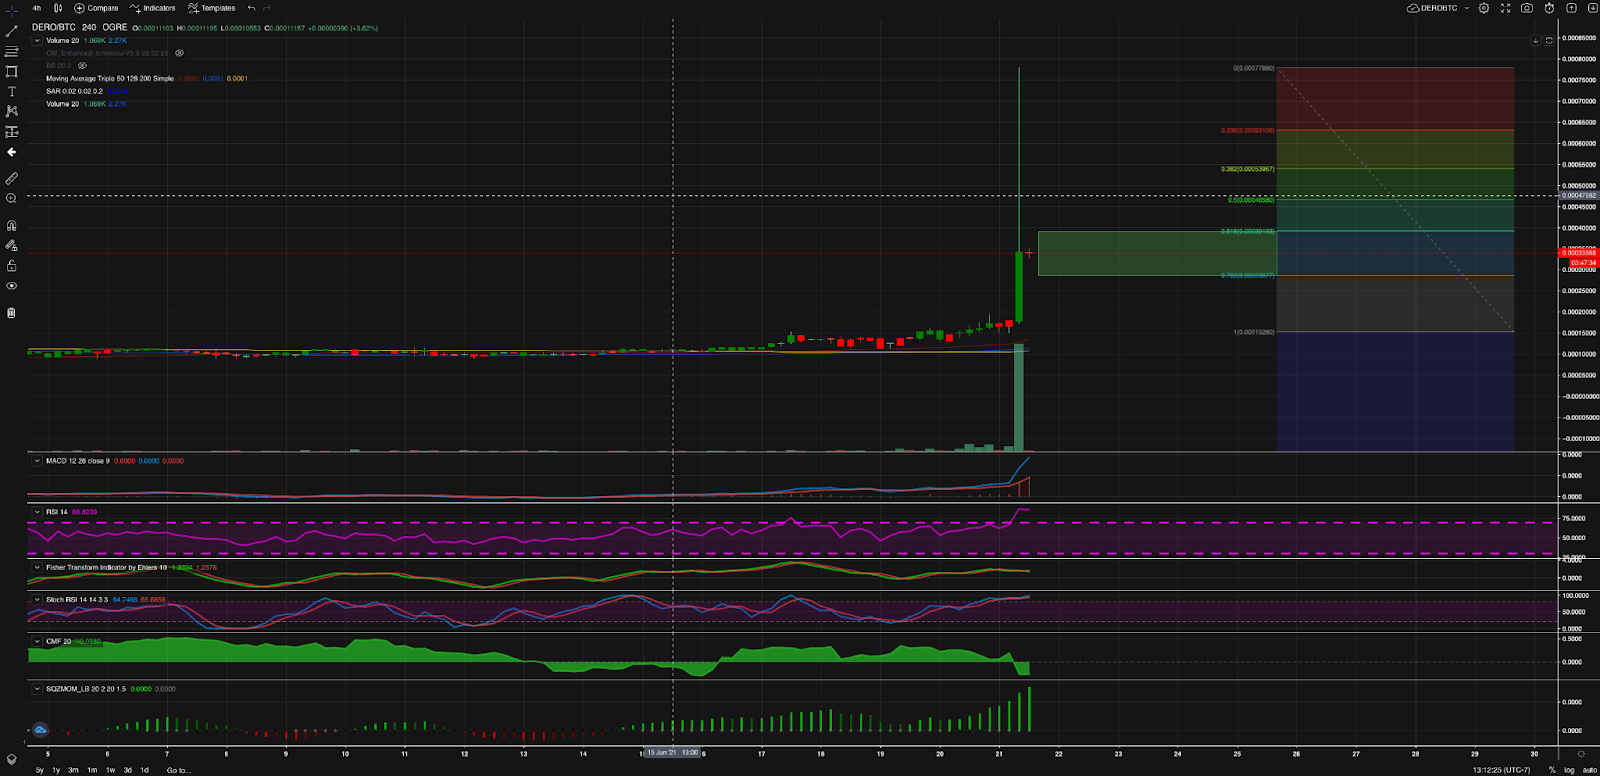The height and width of the screenshot is (776, 1600).
Task: Toggle magnet mode for drawings
Action: (12, 225)
